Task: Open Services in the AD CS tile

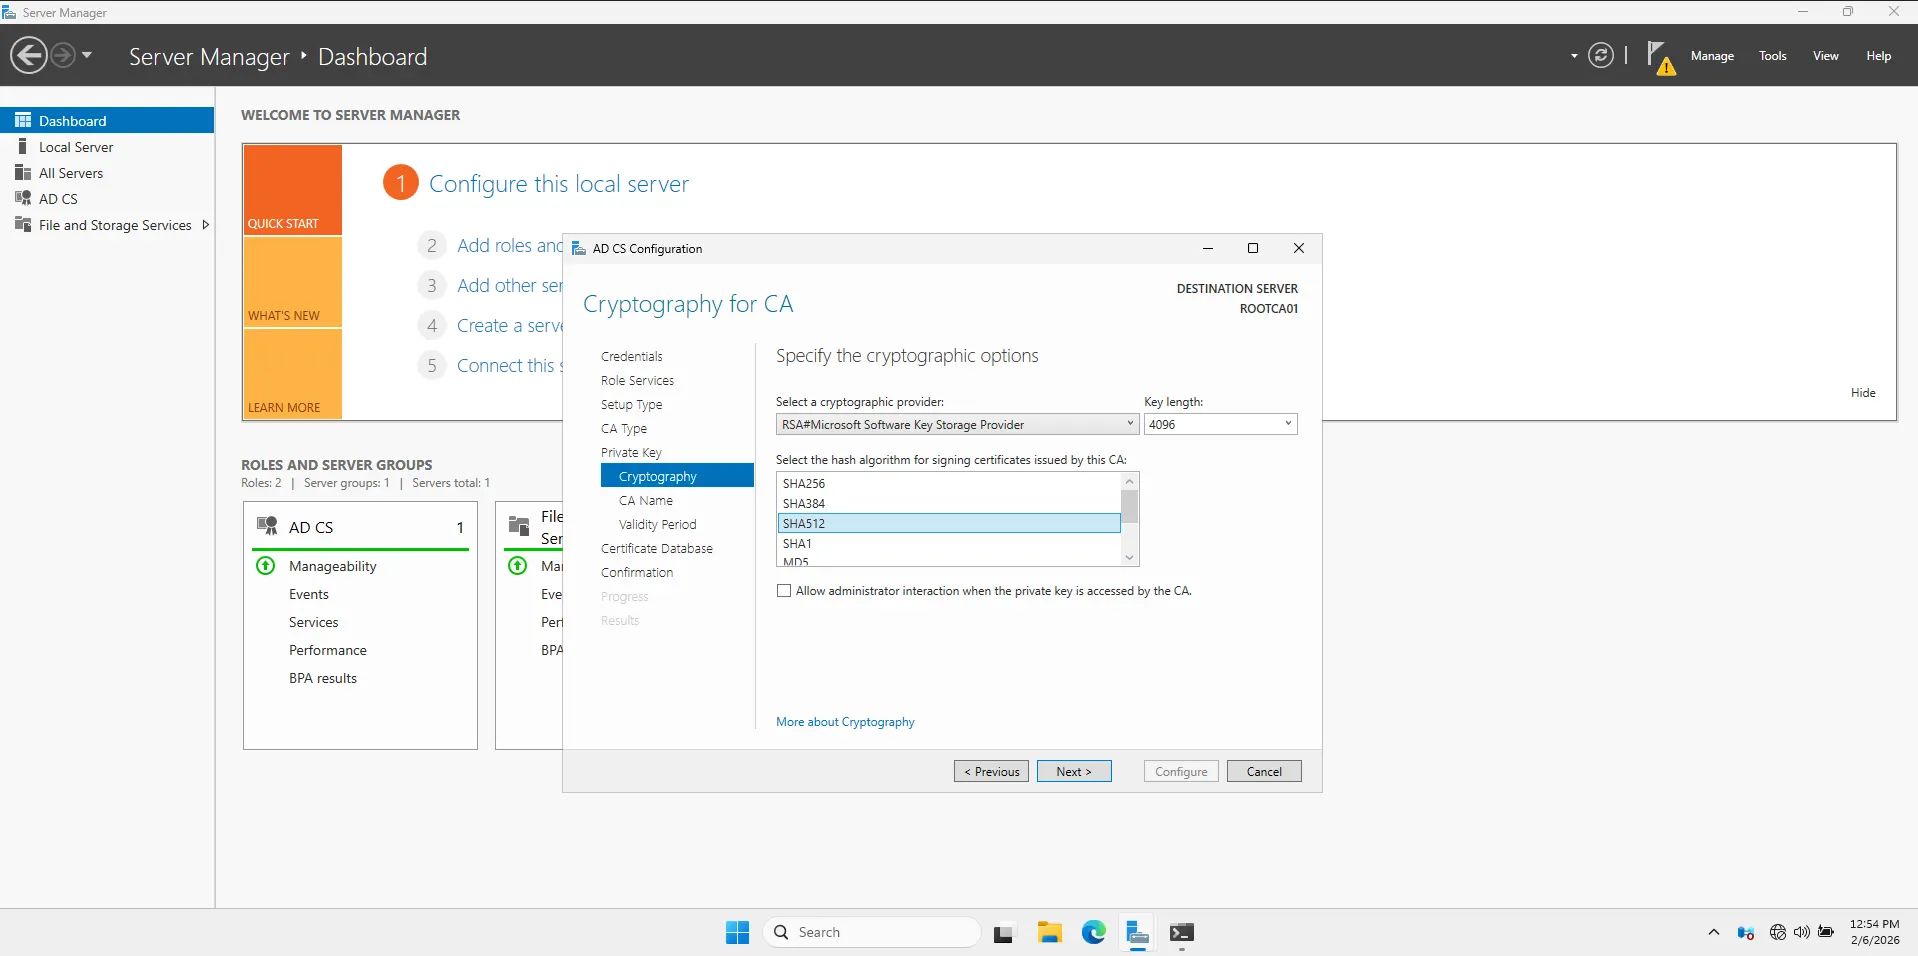Action: [x=314, y=622]
